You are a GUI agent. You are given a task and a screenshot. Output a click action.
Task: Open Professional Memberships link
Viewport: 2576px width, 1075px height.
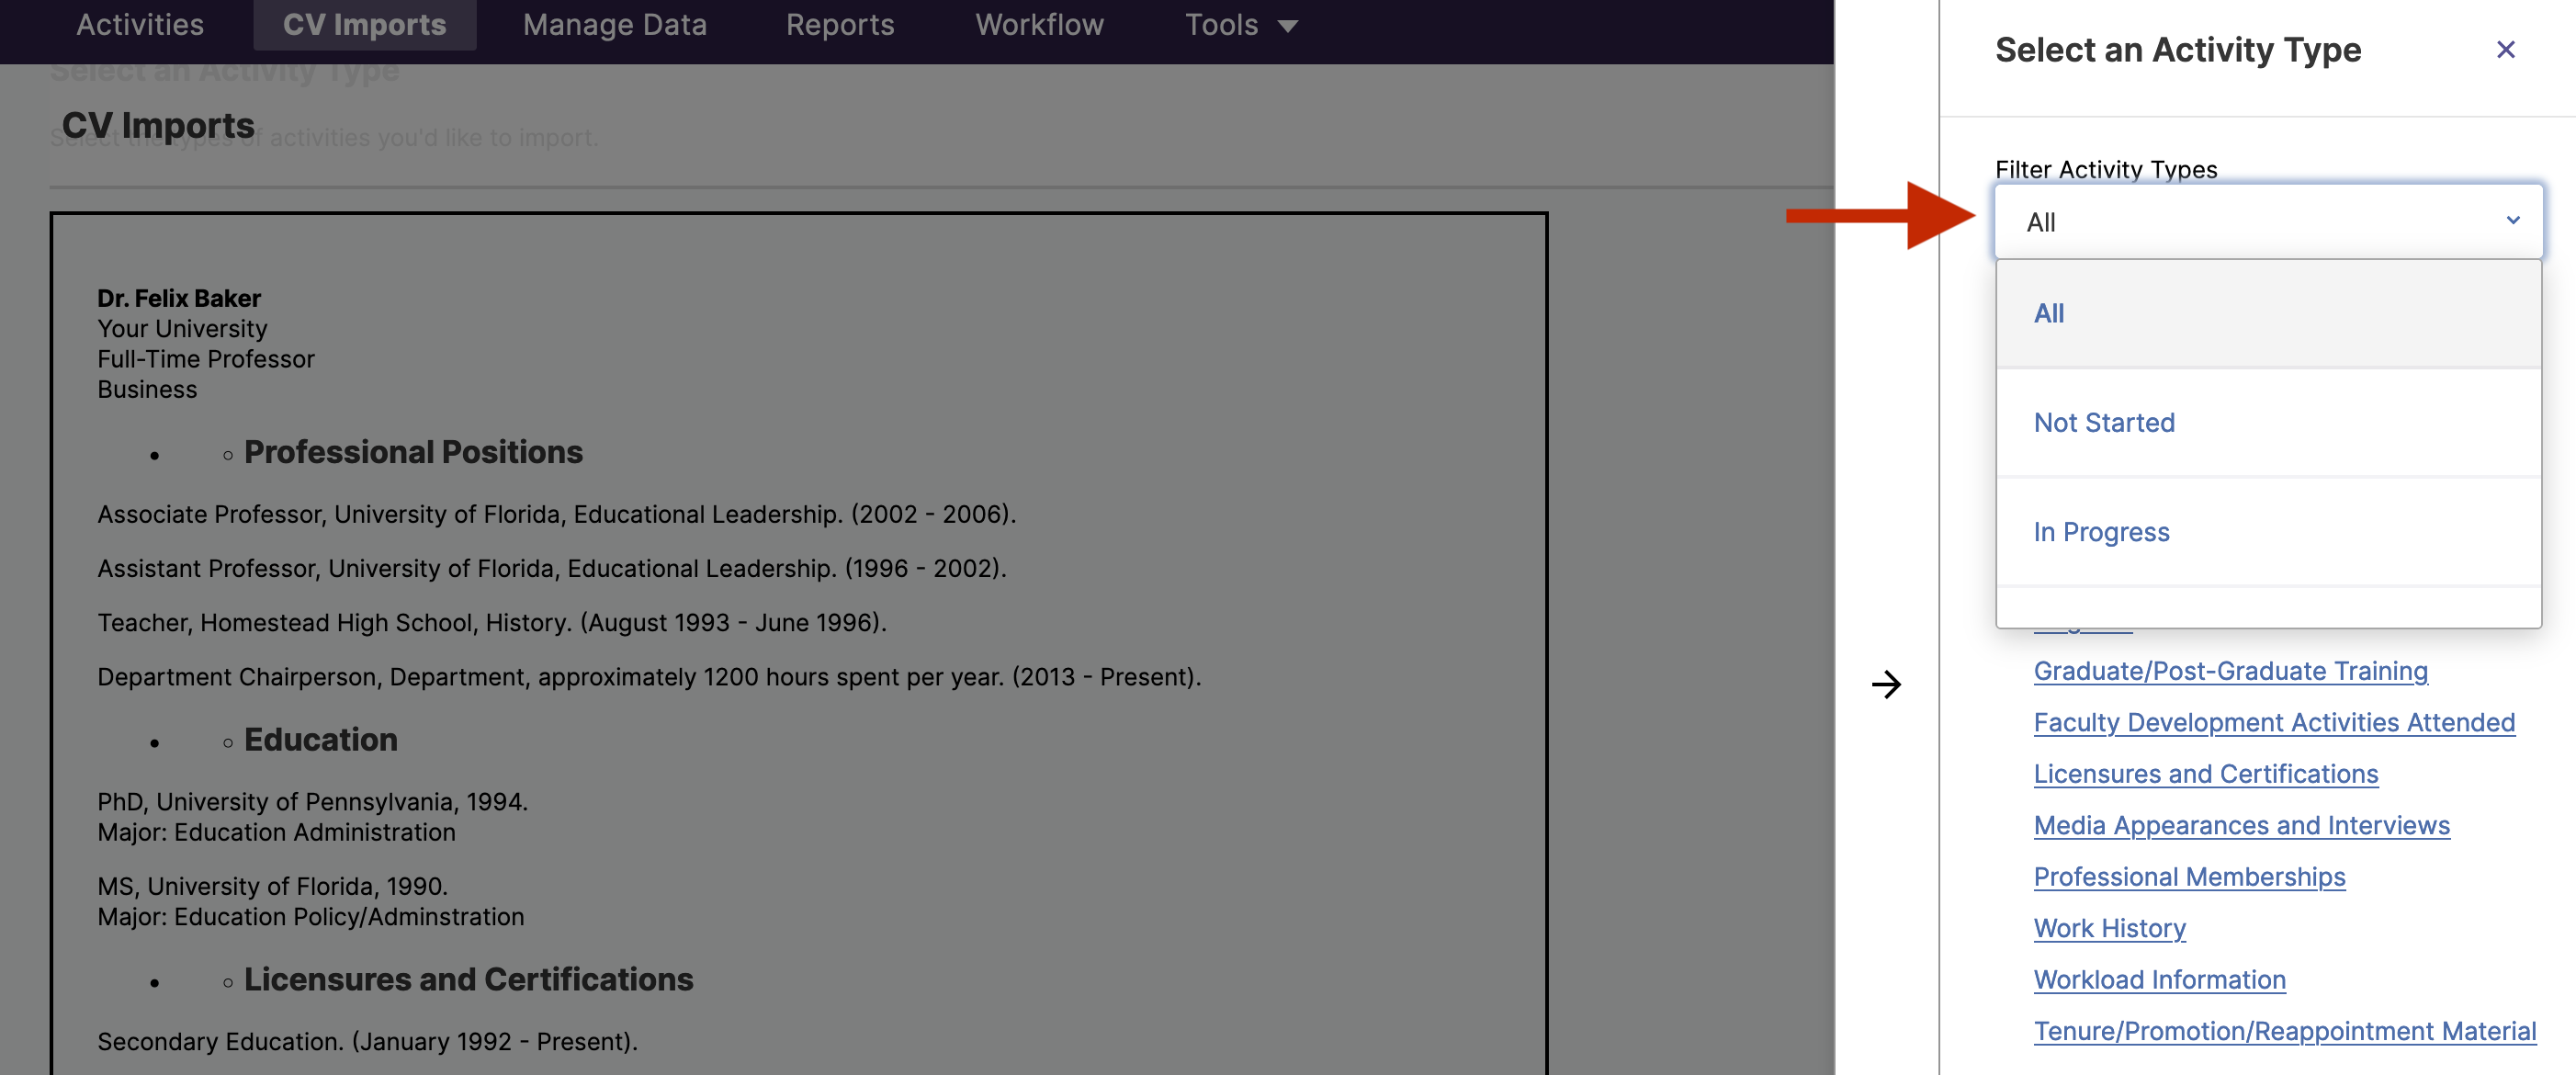pos(2189,877)
